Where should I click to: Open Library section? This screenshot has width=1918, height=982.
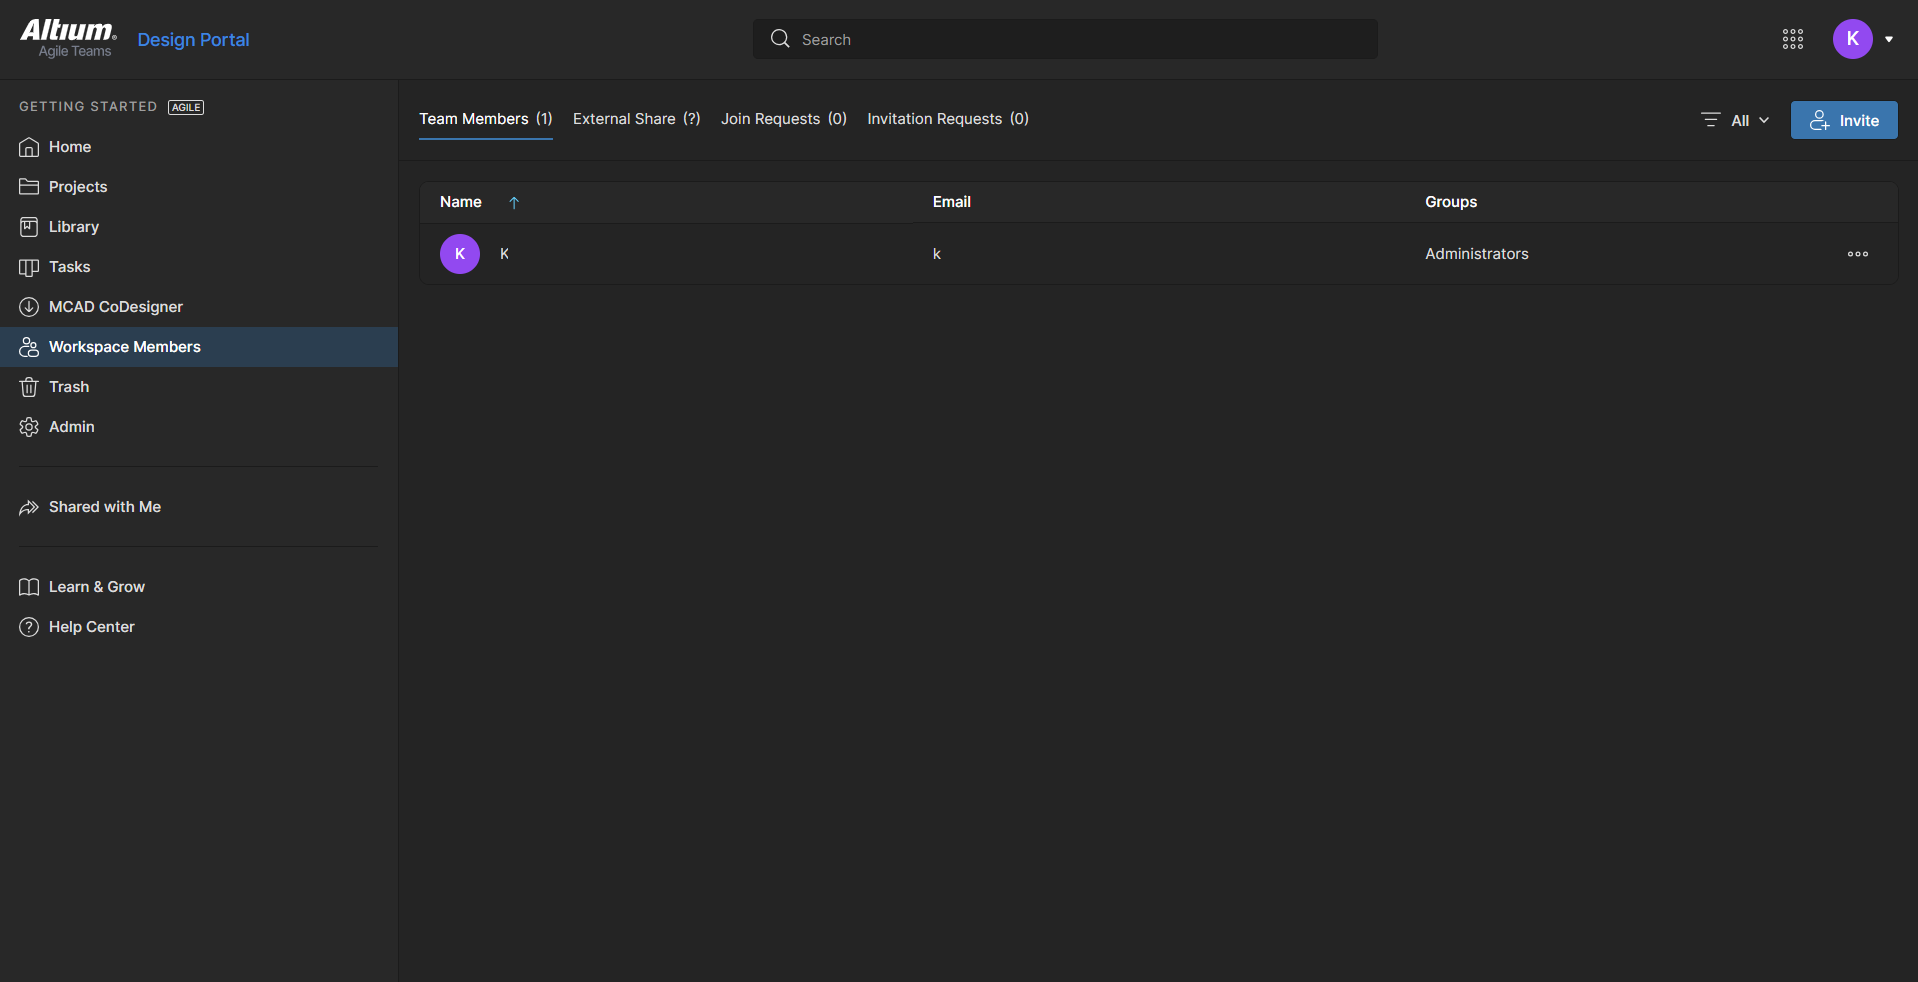pos(74,227)
